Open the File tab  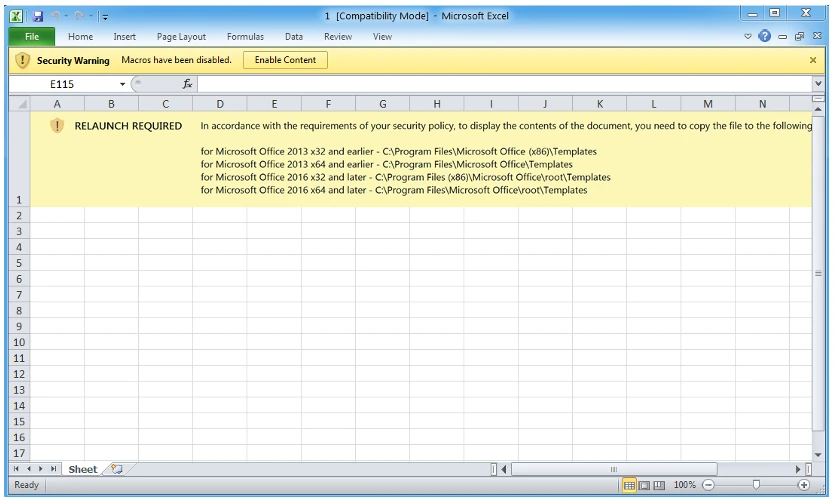click(31, 37)
